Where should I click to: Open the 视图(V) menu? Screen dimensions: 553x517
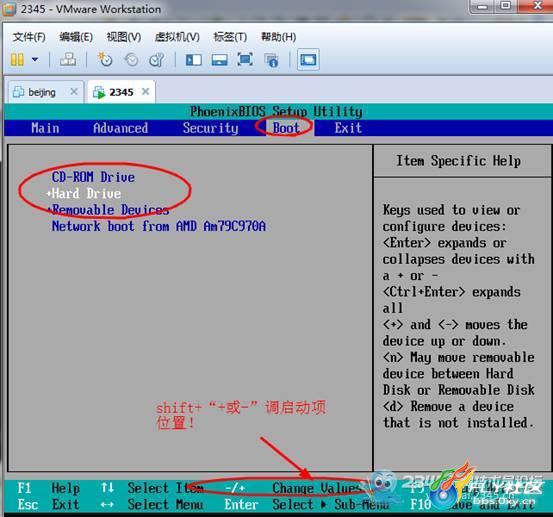[x=124, y=37]
